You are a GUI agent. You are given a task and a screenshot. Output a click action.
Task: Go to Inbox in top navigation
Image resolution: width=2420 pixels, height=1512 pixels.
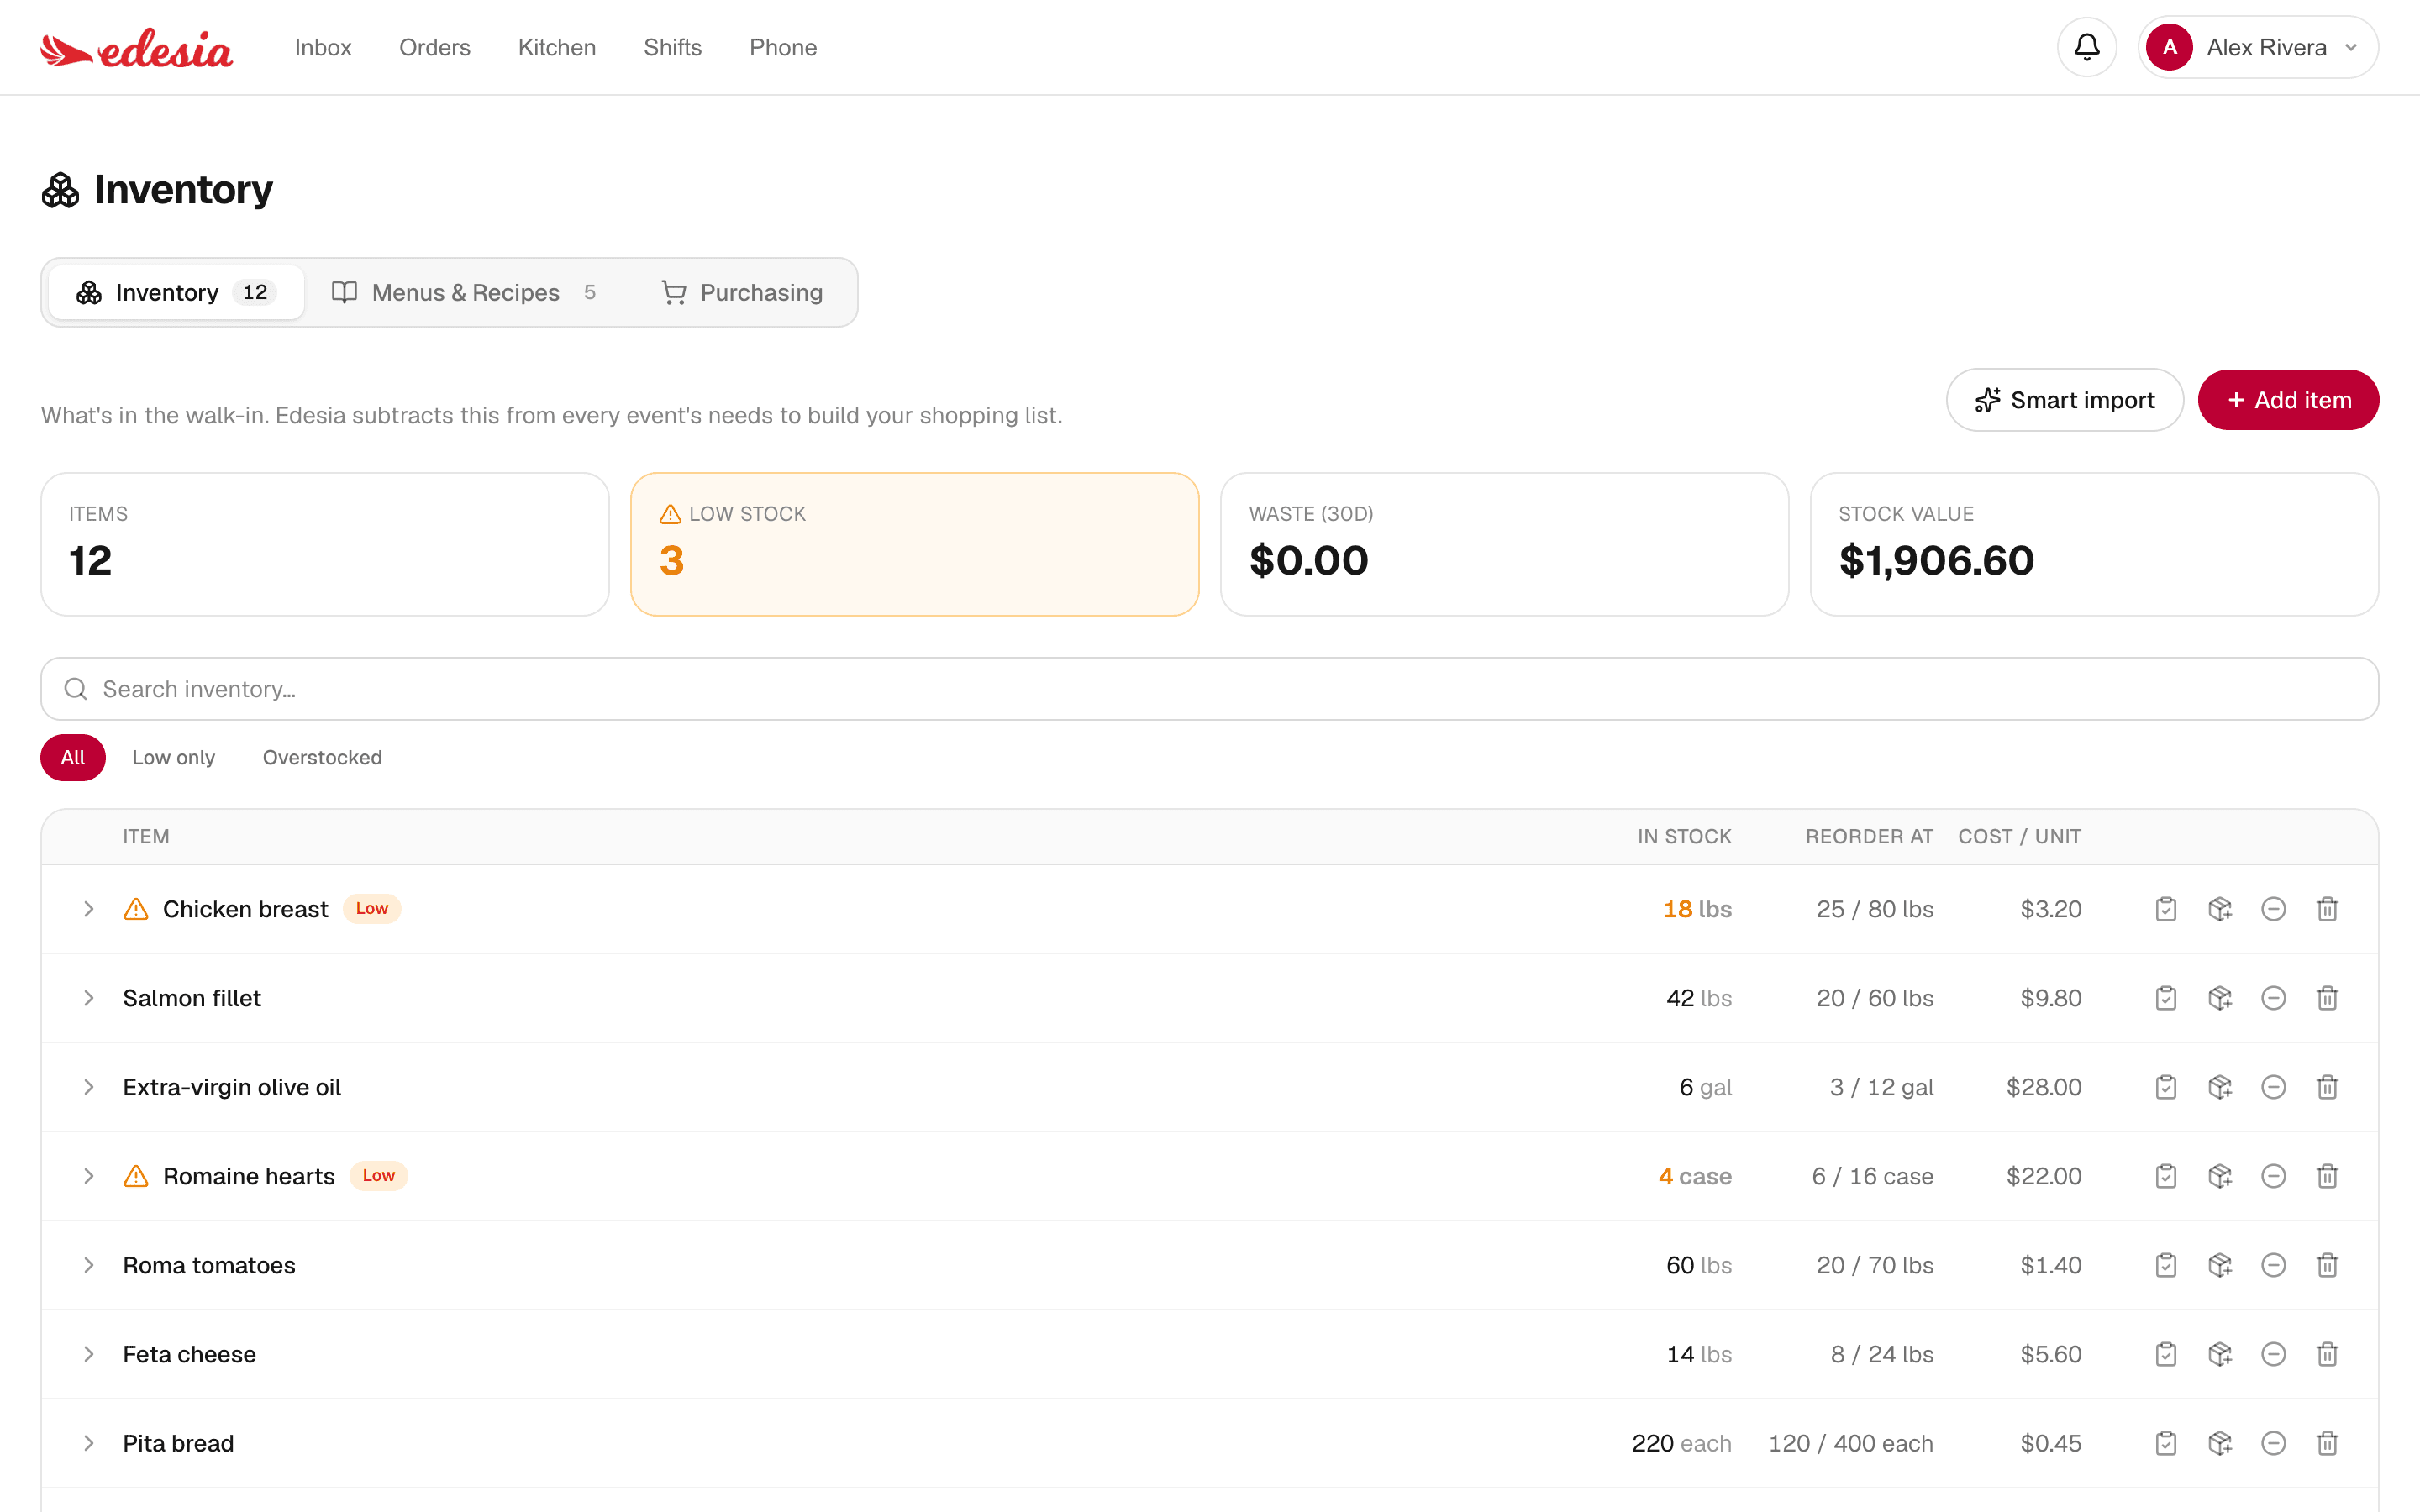point(323,47)
